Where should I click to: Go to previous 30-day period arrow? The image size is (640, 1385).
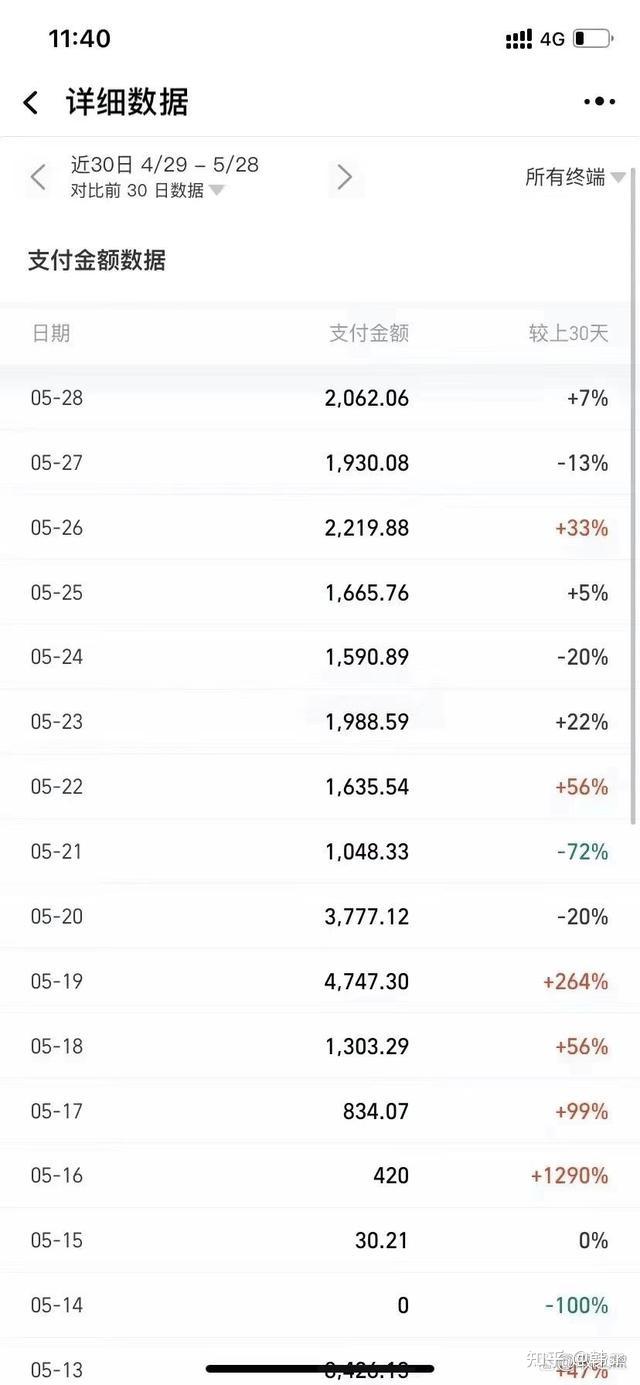(38, 177)
